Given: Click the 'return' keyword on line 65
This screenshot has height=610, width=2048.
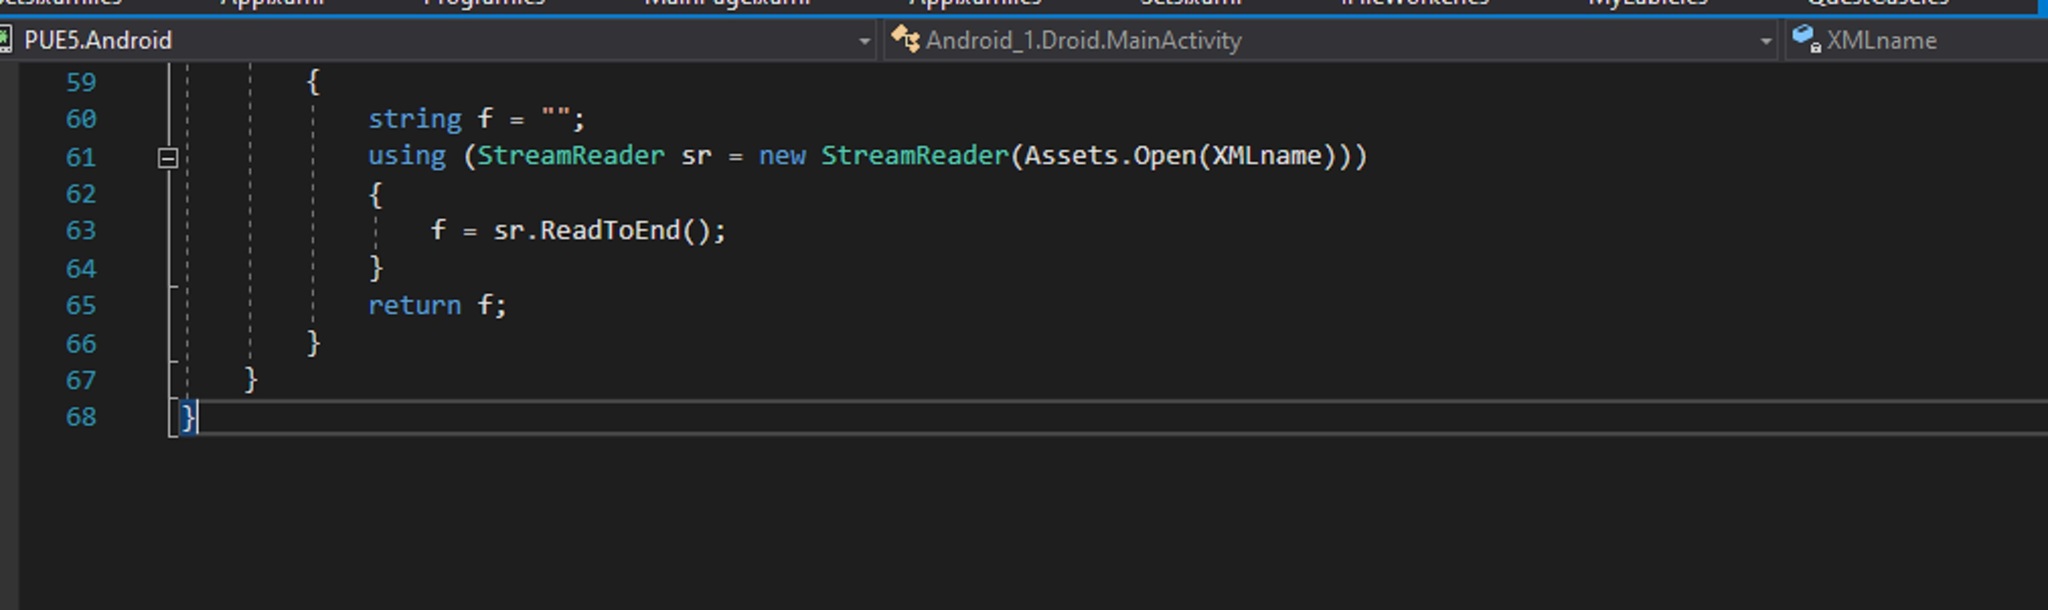Looking at the screenshot, I should point(414,305).
